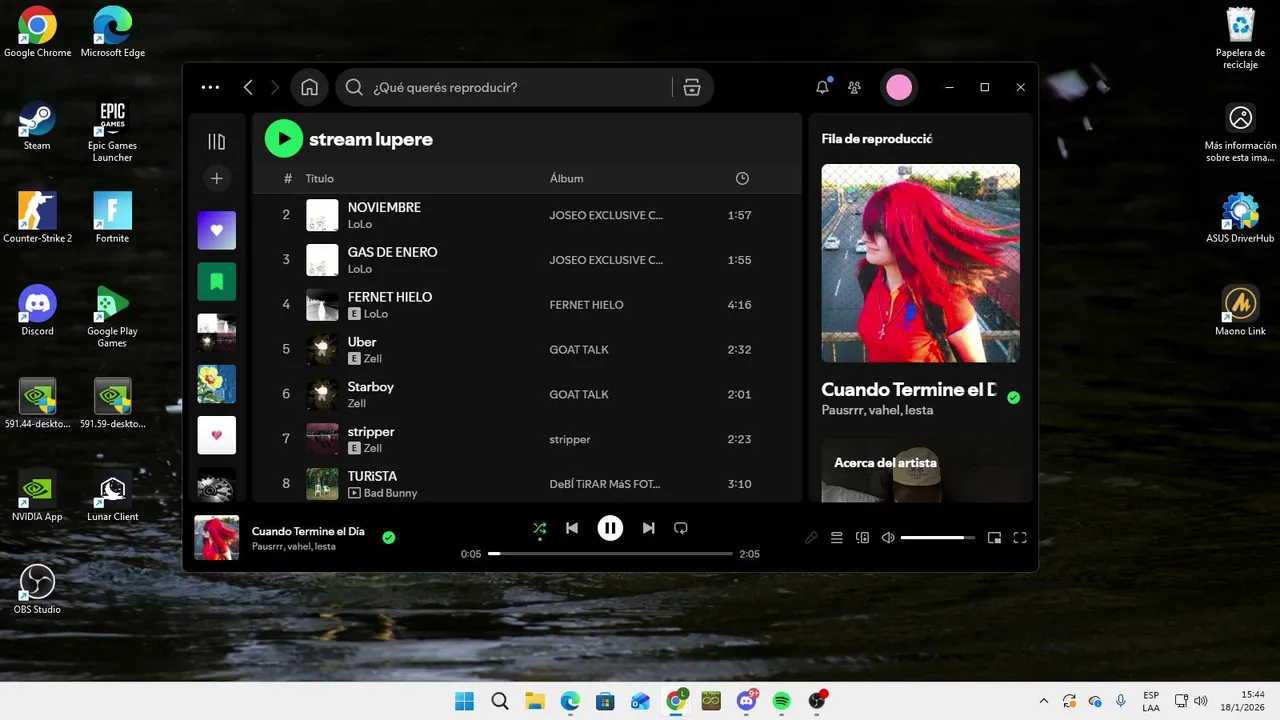Sort tracks by Título column
Image resolution: width=1280 pixels, height=720 pixels.
320,178
